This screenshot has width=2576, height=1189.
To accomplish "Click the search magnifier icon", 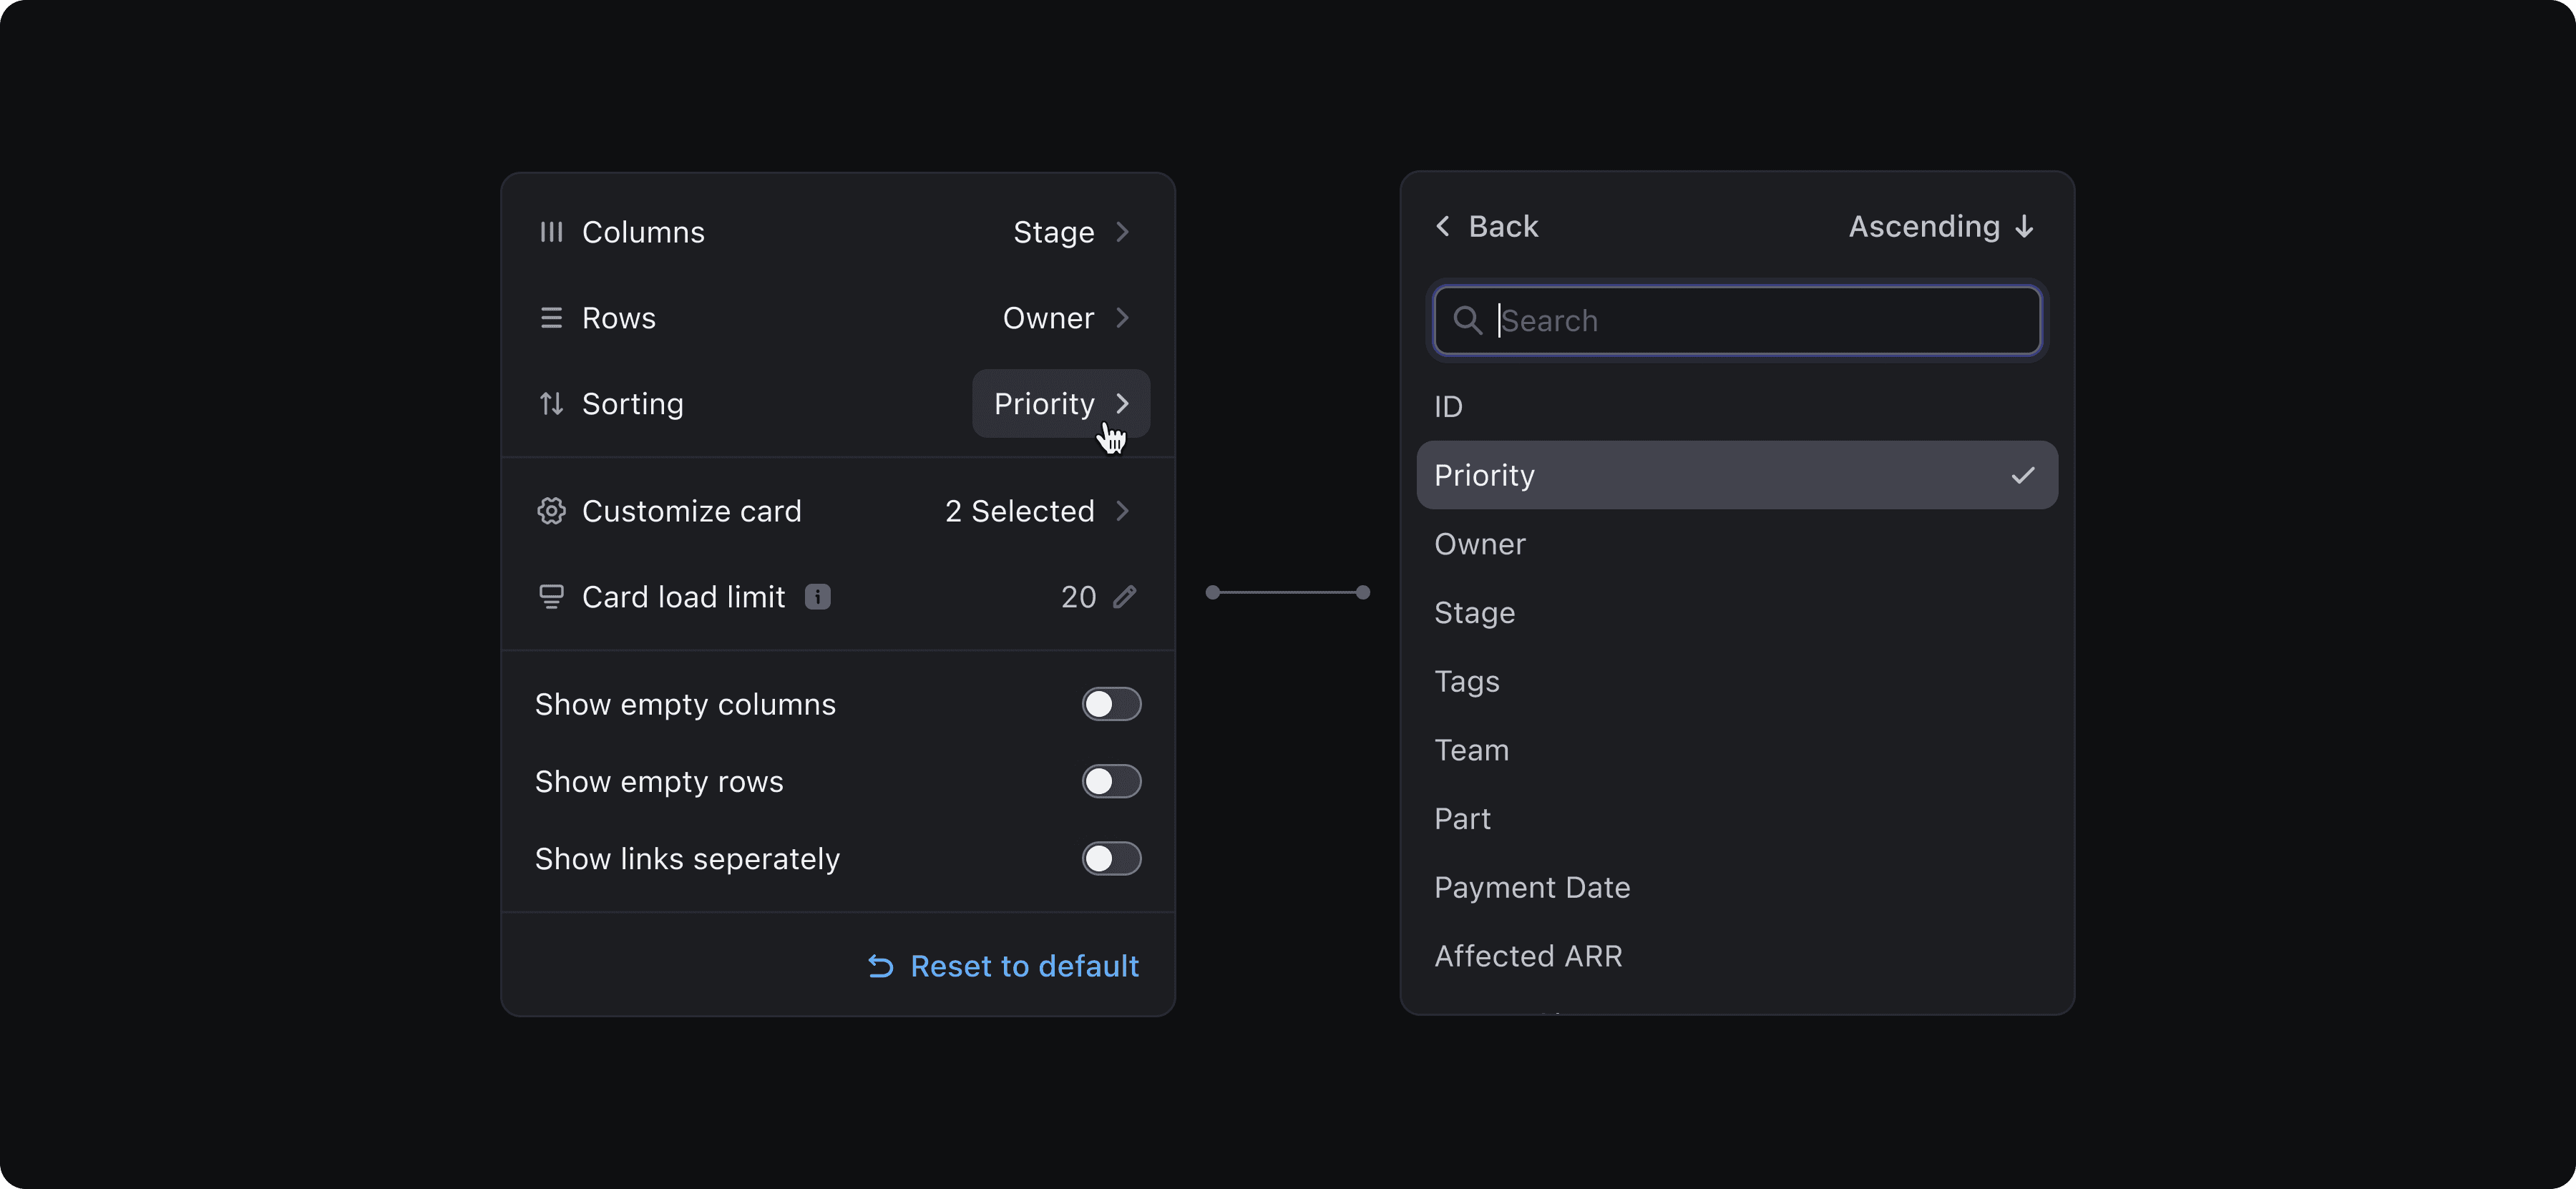I will pos(1467,321).
